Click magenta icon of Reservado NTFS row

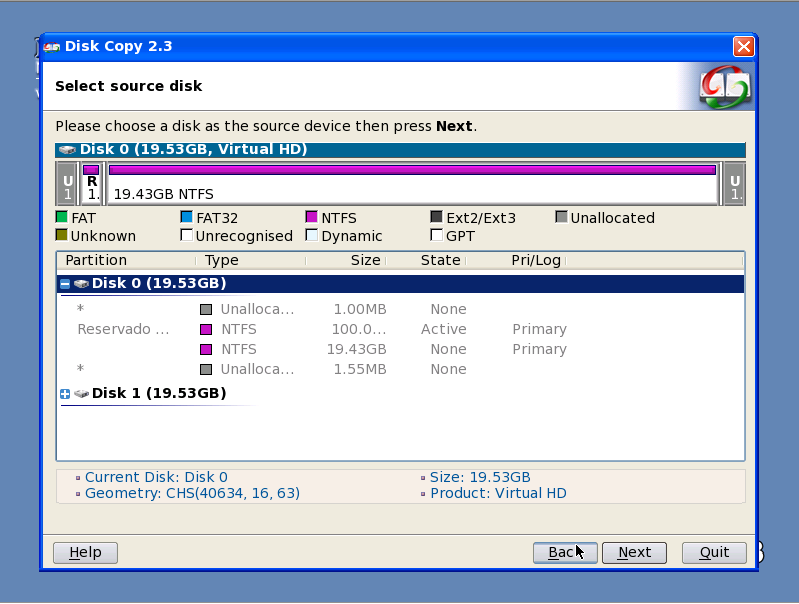(x=206, y=329)
